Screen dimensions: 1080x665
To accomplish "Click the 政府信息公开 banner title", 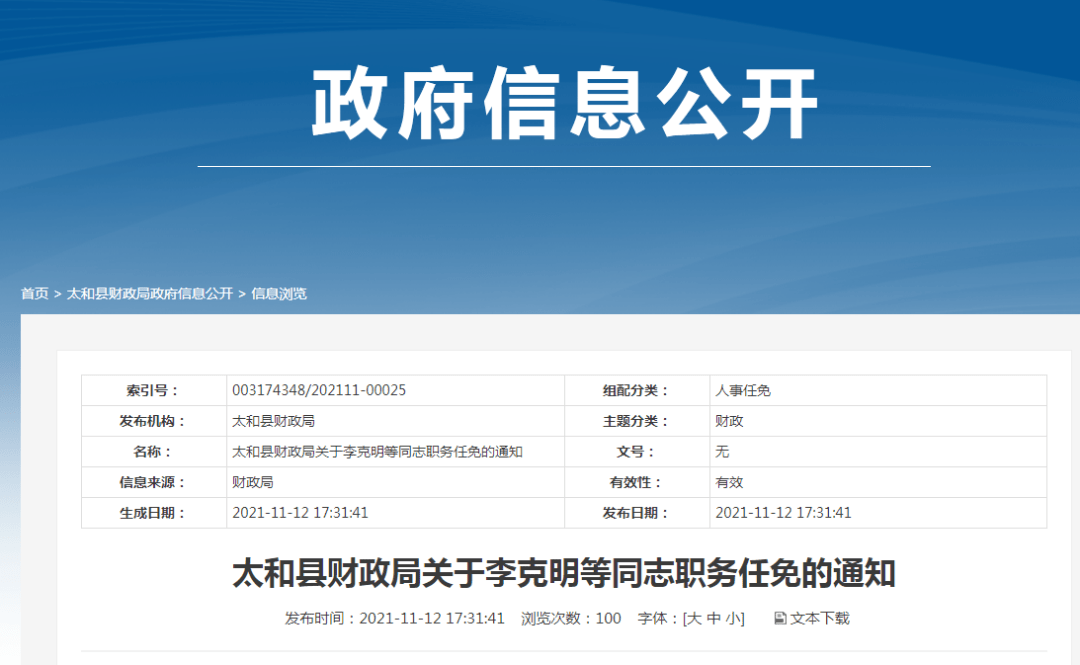I will 564,104.
